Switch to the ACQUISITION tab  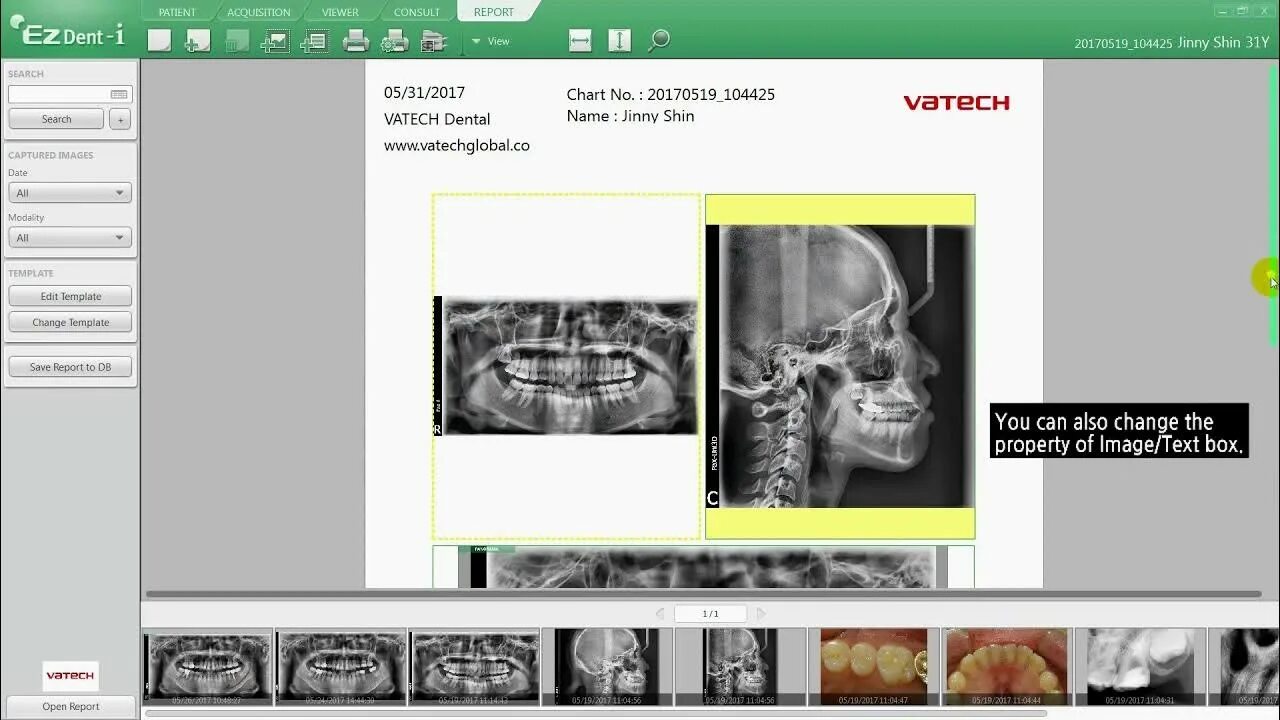click(x=258, y=12)
